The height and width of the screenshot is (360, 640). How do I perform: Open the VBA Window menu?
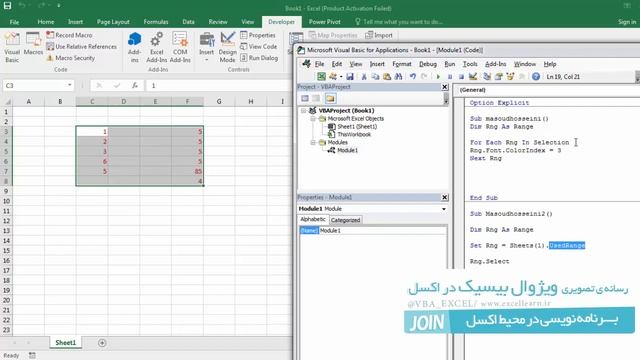point(524,64)
